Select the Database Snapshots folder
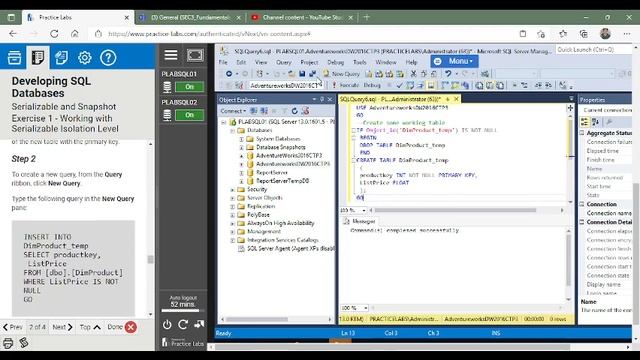This screenshot has width=640, height=360. 280,147
